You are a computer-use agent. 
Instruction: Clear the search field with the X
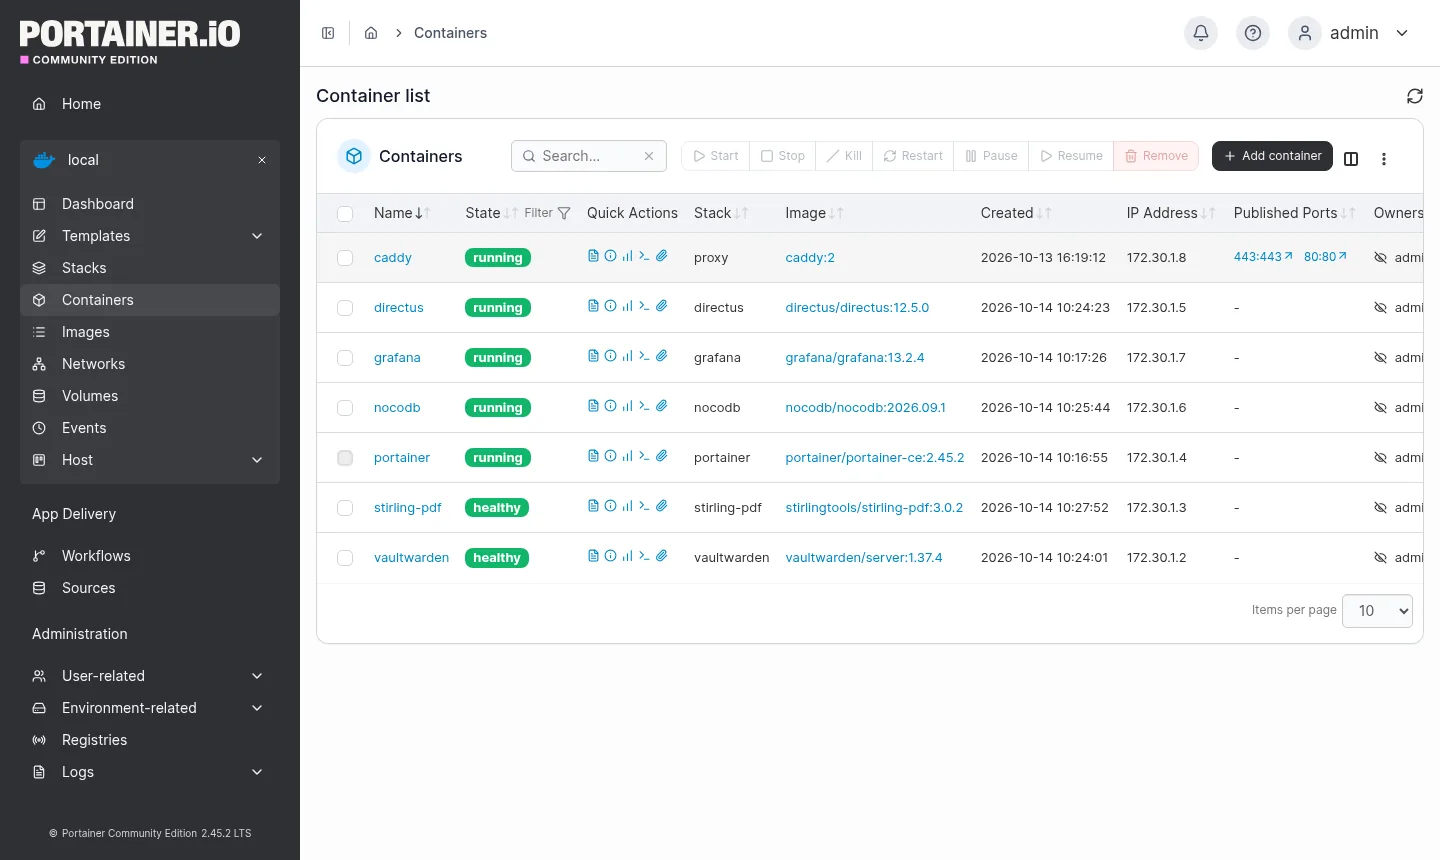pos(649,156)
